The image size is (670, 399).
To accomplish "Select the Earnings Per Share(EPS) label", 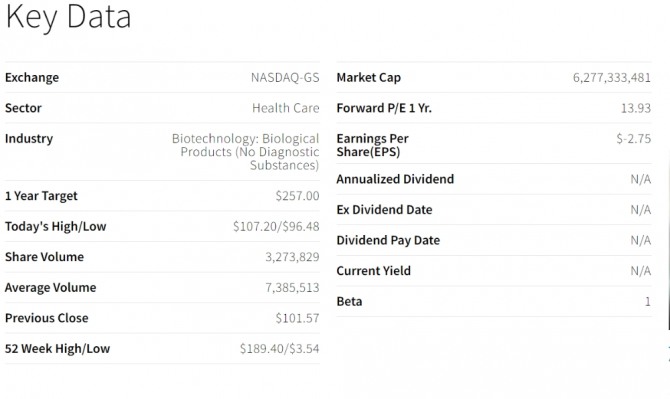I will click(x=373, y=145).
